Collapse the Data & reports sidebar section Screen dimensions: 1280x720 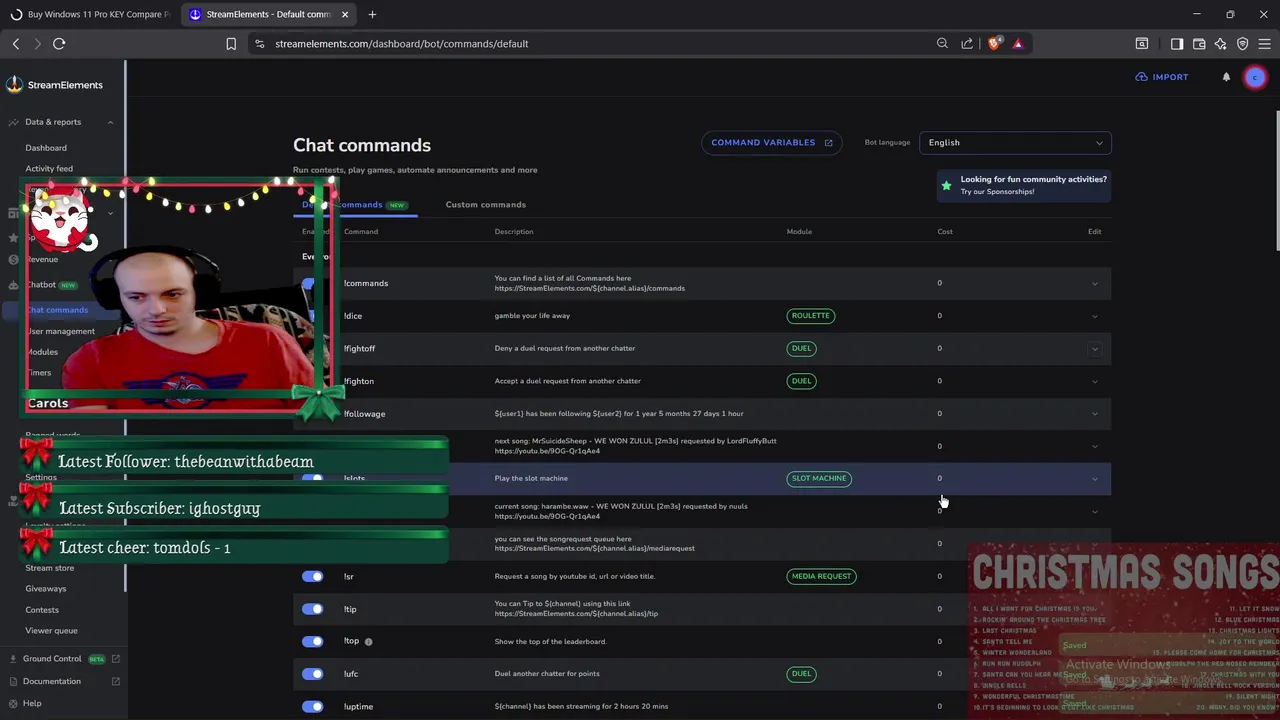click(x=110, y=122)
